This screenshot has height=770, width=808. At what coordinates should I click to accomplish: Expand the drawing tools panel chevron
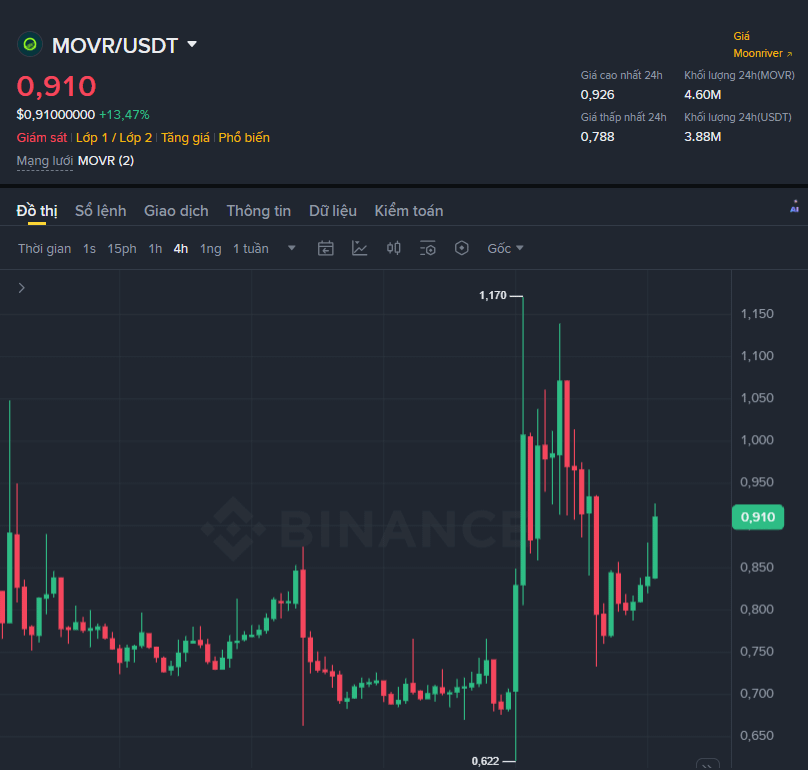(22, 288)
